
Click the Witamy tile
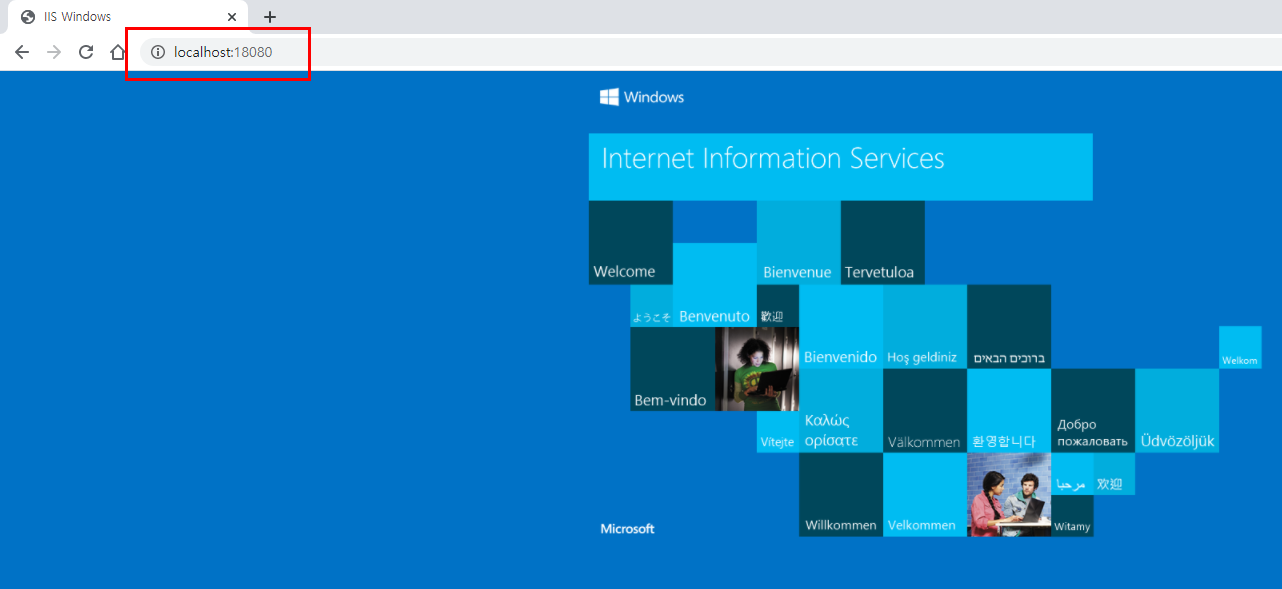(x=1071, y=516)
